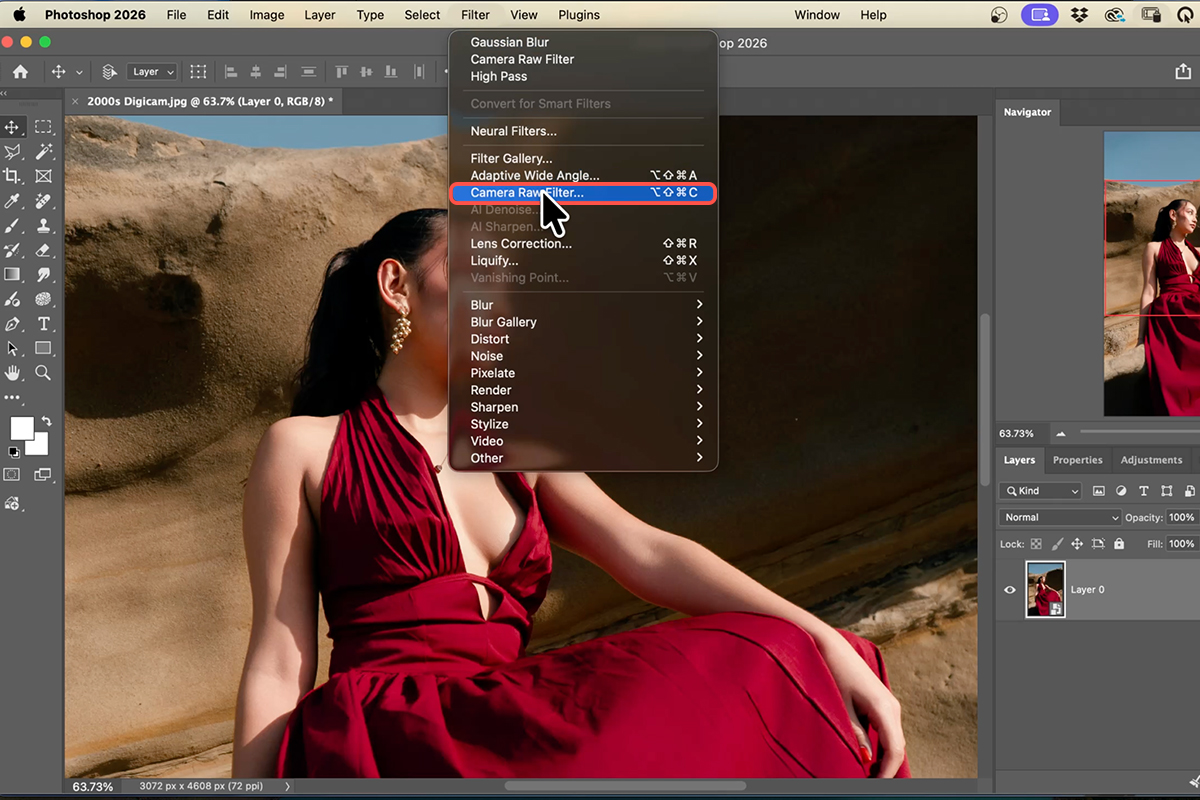Image resolution: width=1200 pixels, height=800 pixels.
Task: Switch to the Properties tab
Action: (1078, 460)
